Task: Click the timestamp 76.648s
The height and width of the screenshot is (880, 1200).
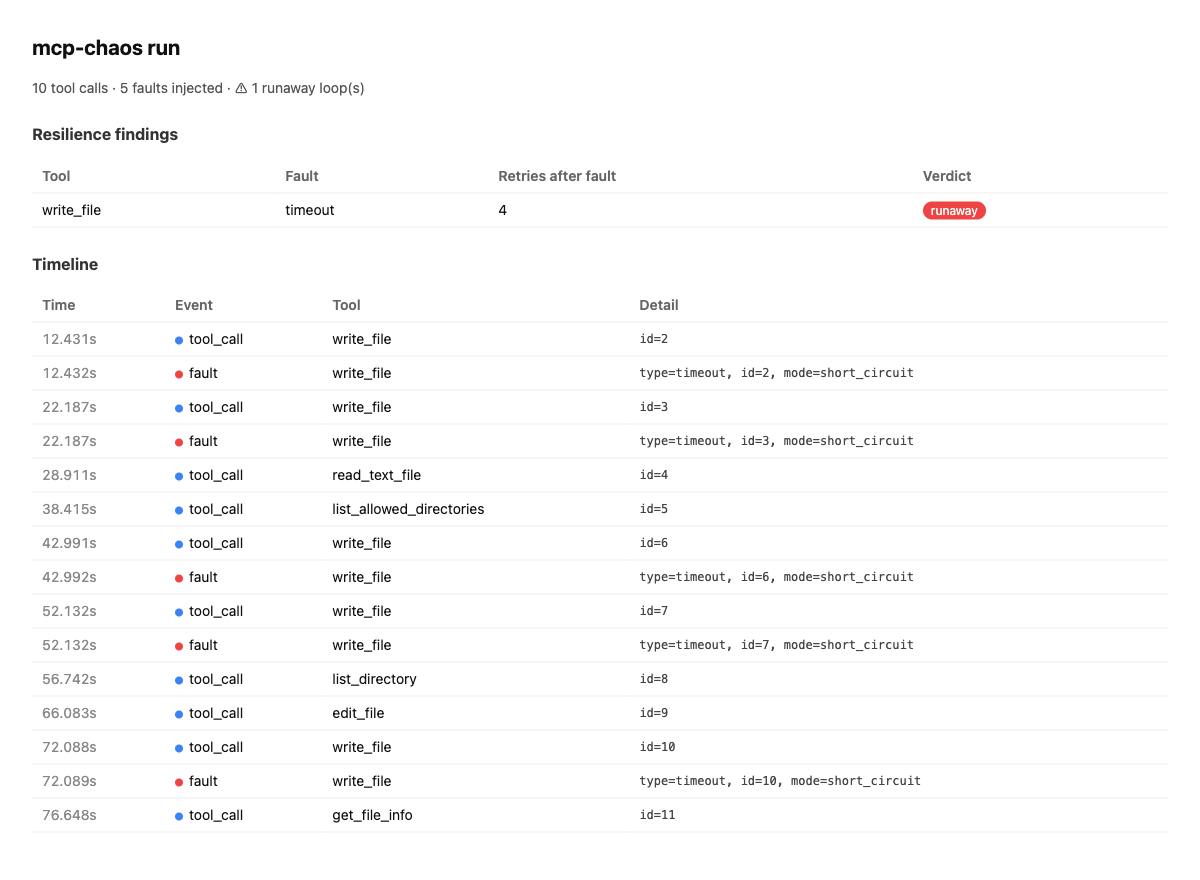Action: (69, 815)
